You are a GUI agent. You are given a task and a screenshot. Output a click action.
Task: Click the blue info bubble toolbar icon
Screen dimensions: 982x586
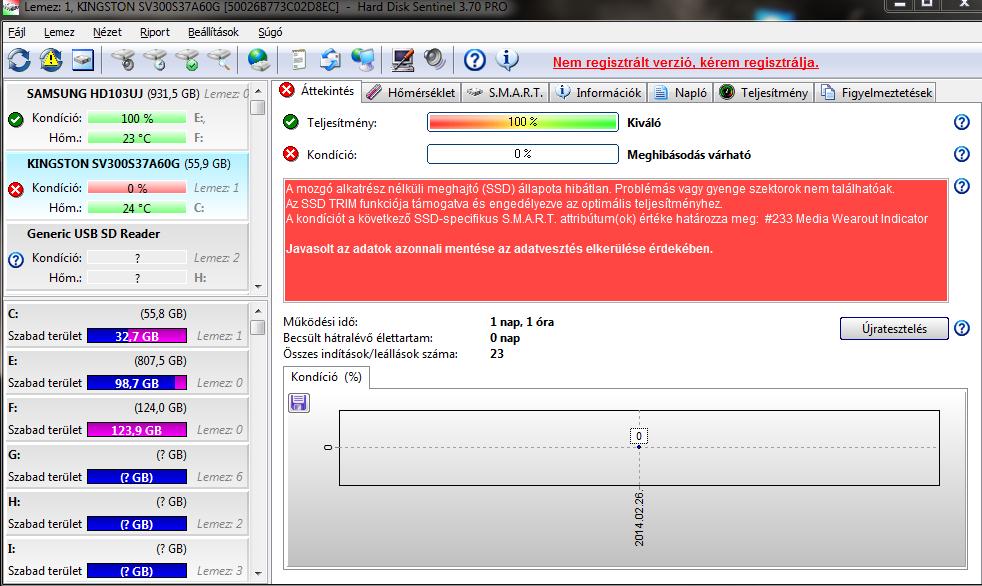[507, 60]
